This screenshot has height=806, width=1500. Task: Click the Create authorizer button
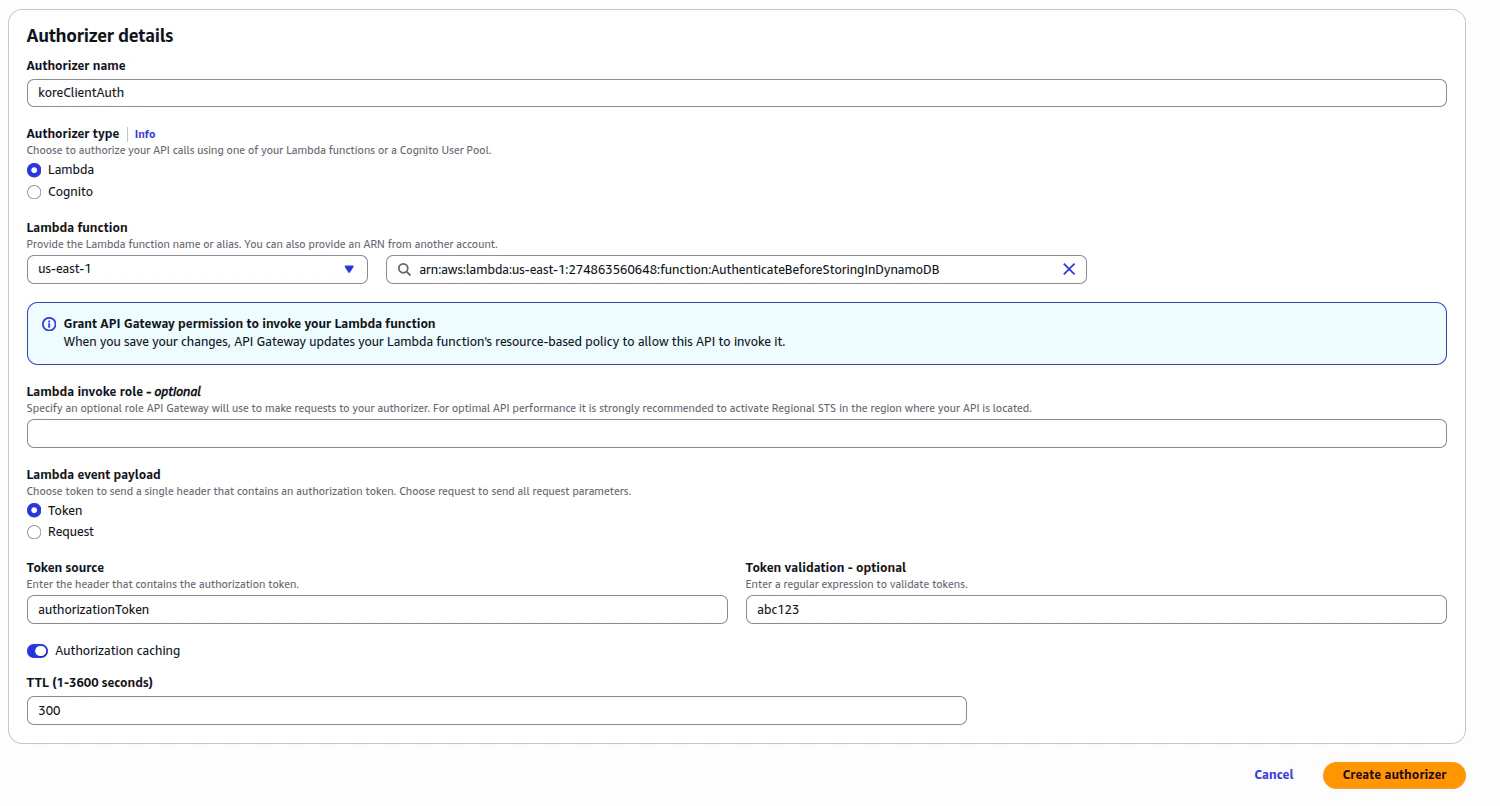coord(1393,774)
